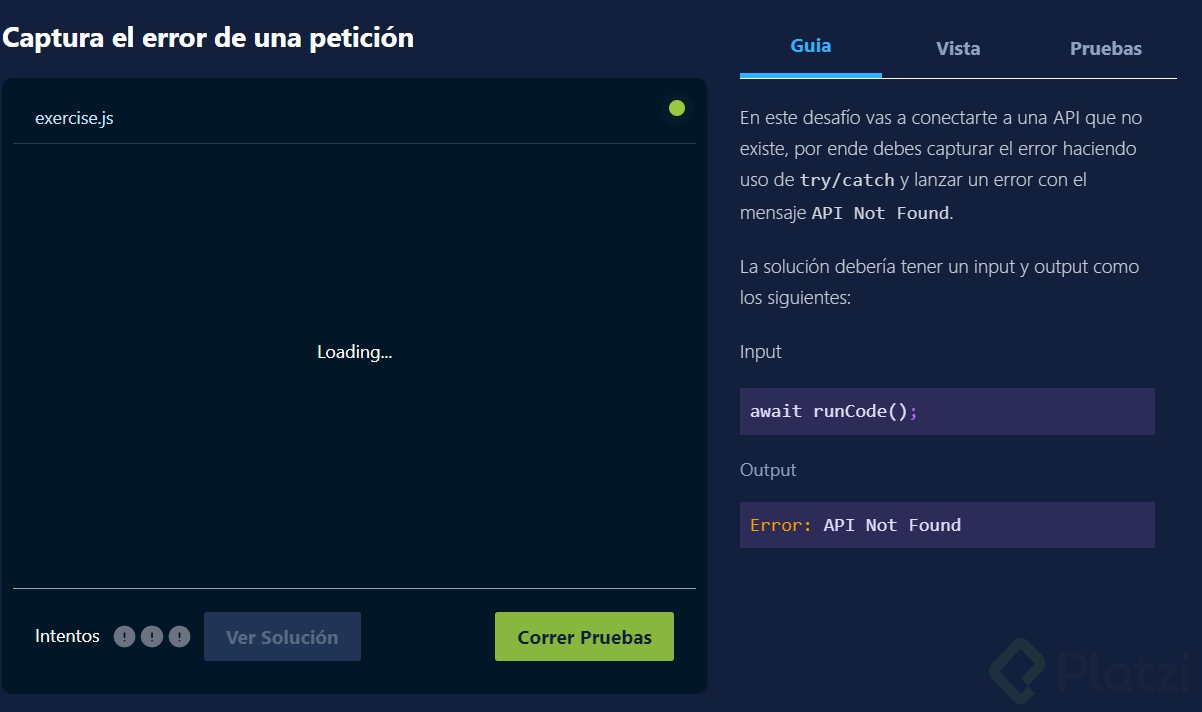This screenshot has width=1202, height=712.
Task: Click the Intentos label
Action: tap(67, 636)
